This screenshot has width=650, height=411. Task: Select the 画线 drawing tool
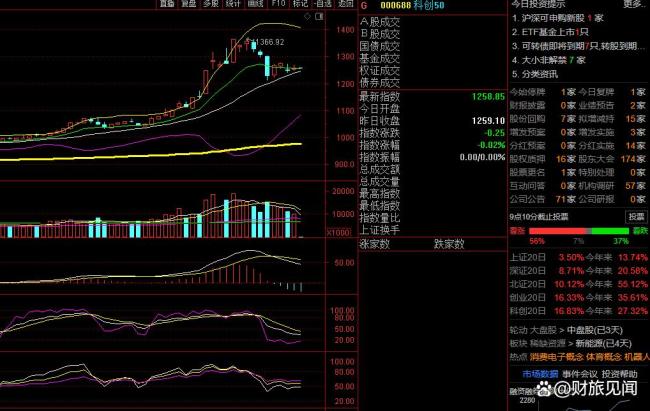(x=255, y=4)
